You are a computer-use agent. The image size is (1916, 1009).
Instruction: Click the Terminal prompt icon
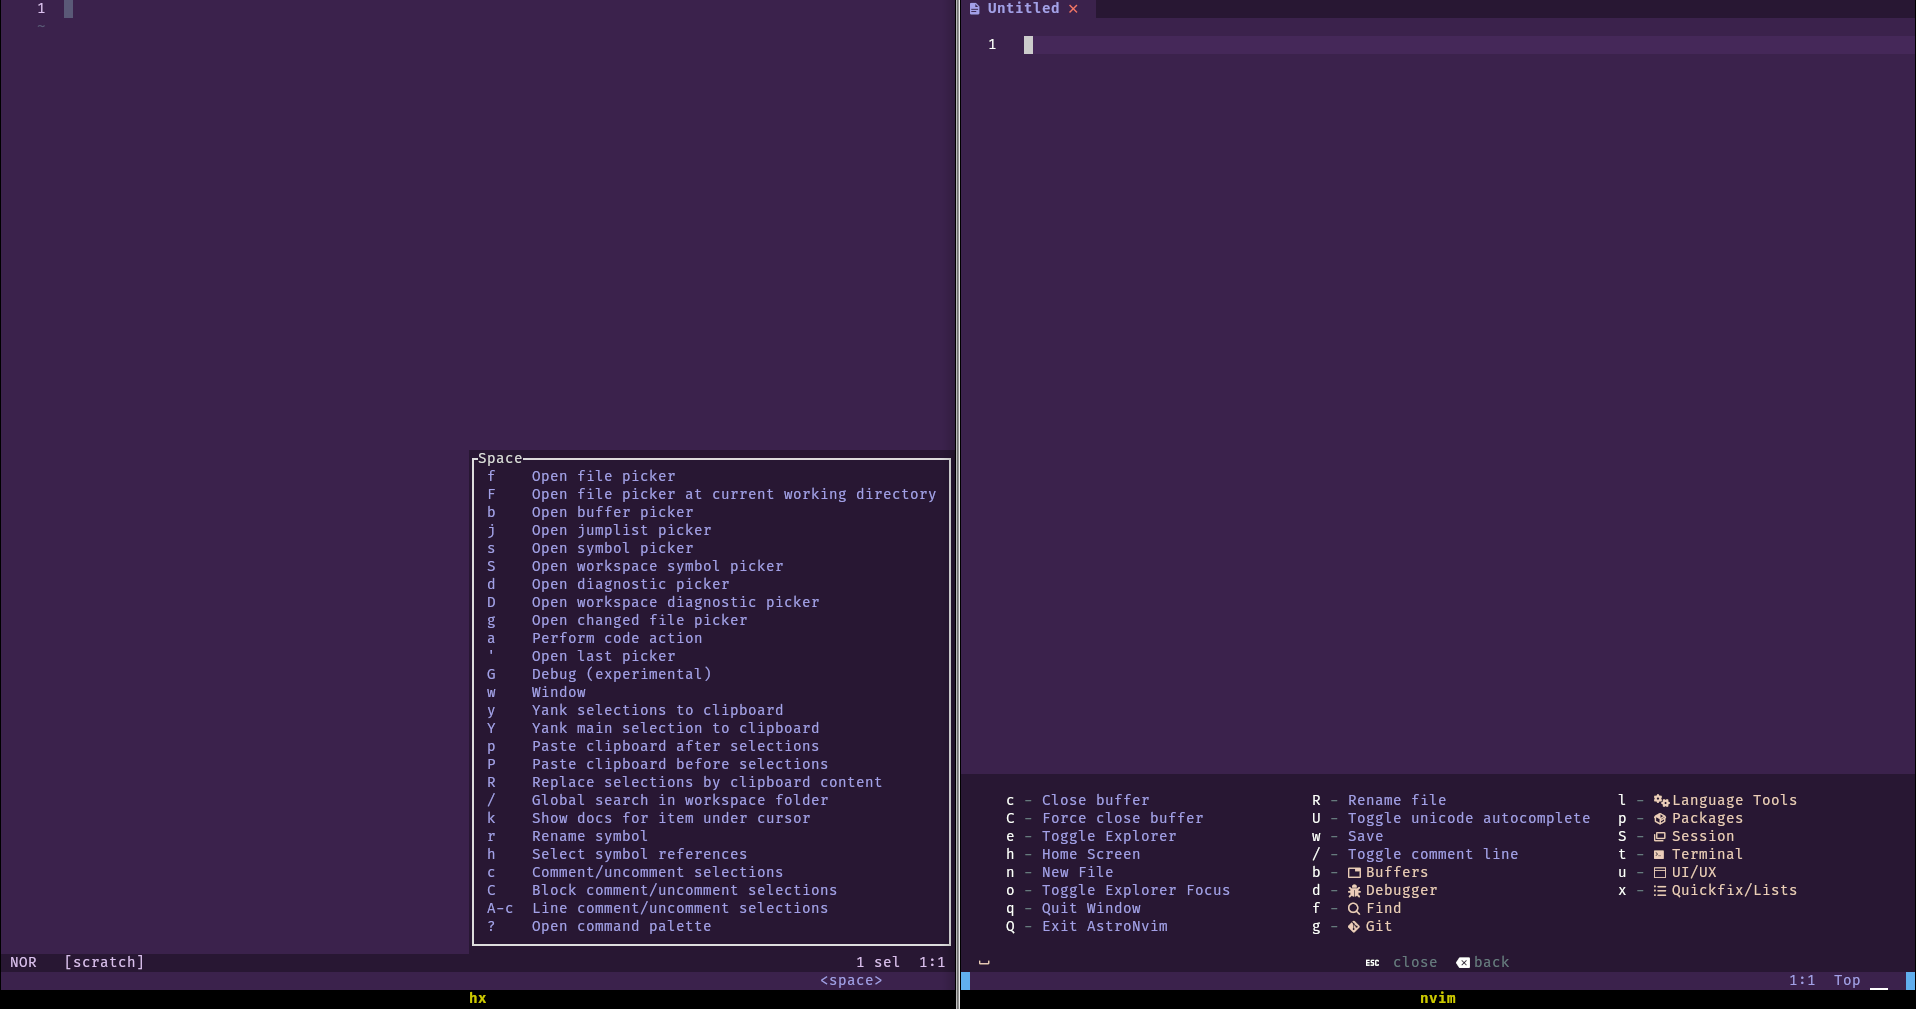tap(1660, 855)
